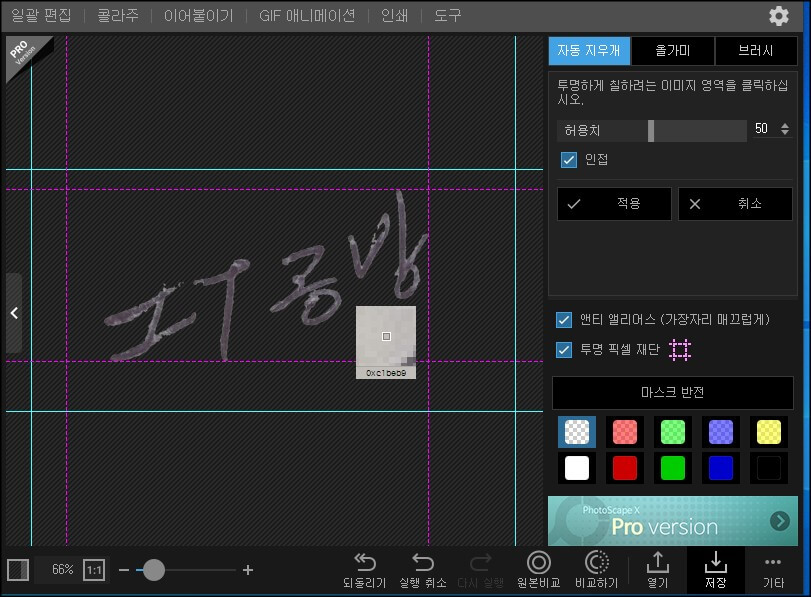
Task: Toggle the 투명 픽셀 재단 checkbox
Action: 564,350
